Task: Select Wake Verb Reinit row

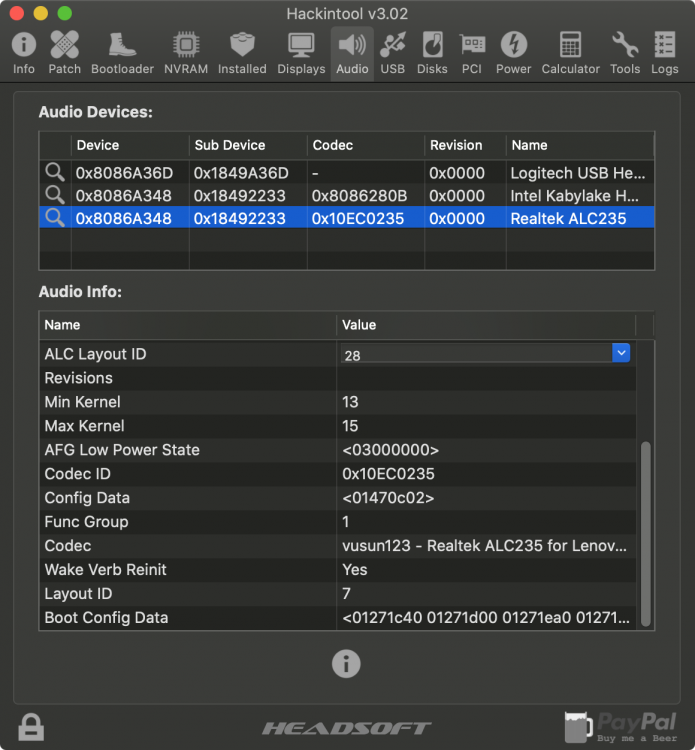Action: (x=338, y=570)
